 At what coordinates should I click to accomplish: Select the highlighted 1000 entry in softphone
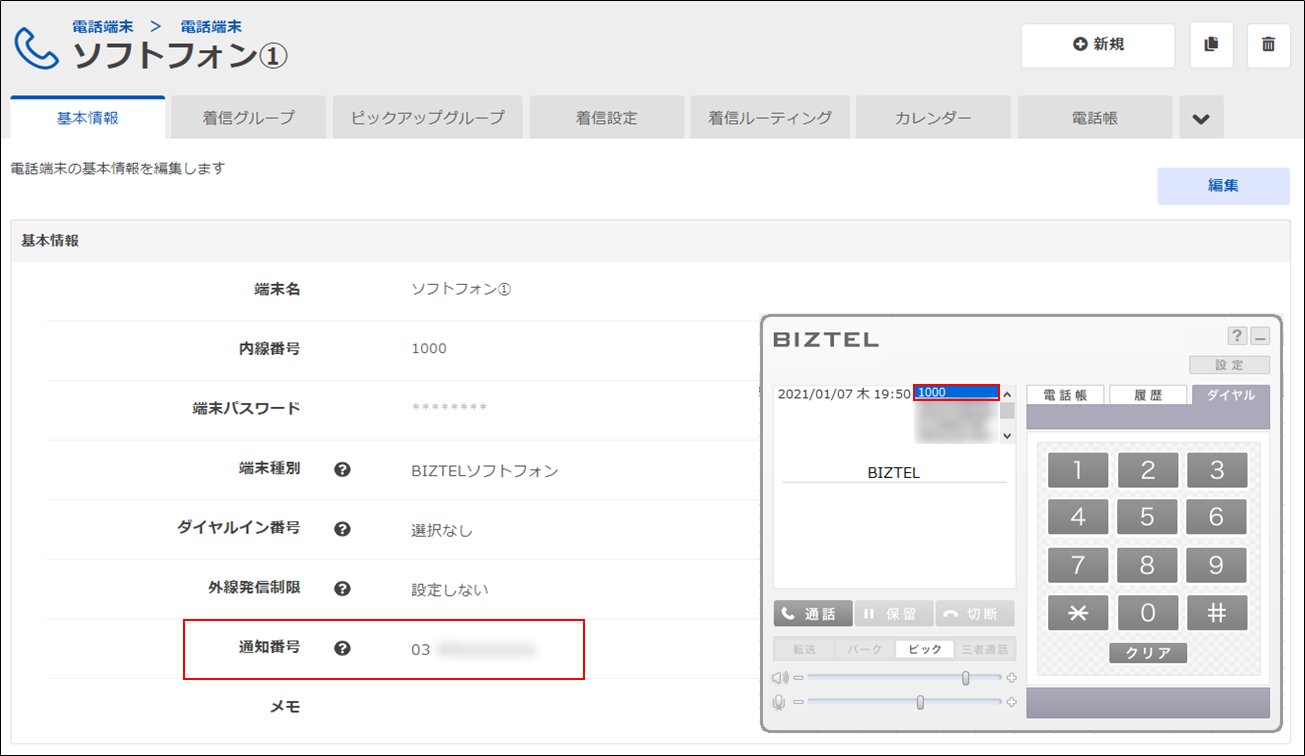pos(956,393)
